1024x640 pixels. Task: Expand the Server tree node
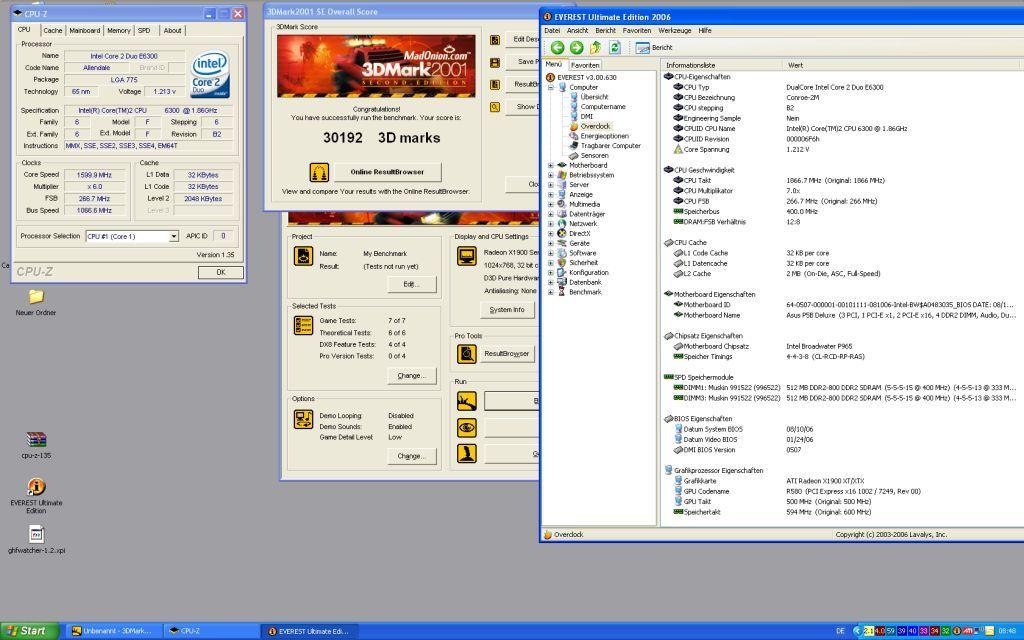551,185
